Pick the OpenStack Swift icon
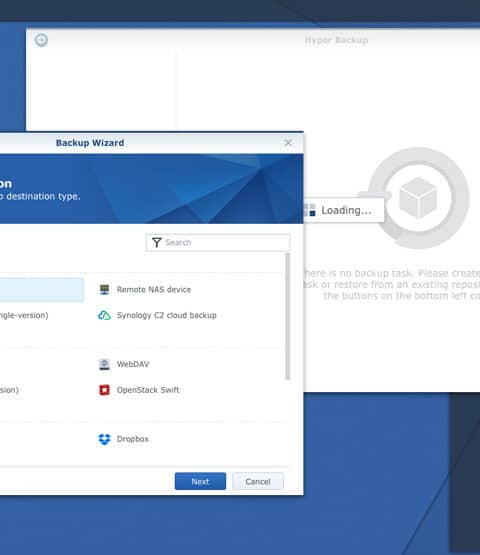Viewport: 480px width, 555px height. (x=104, y=390)
